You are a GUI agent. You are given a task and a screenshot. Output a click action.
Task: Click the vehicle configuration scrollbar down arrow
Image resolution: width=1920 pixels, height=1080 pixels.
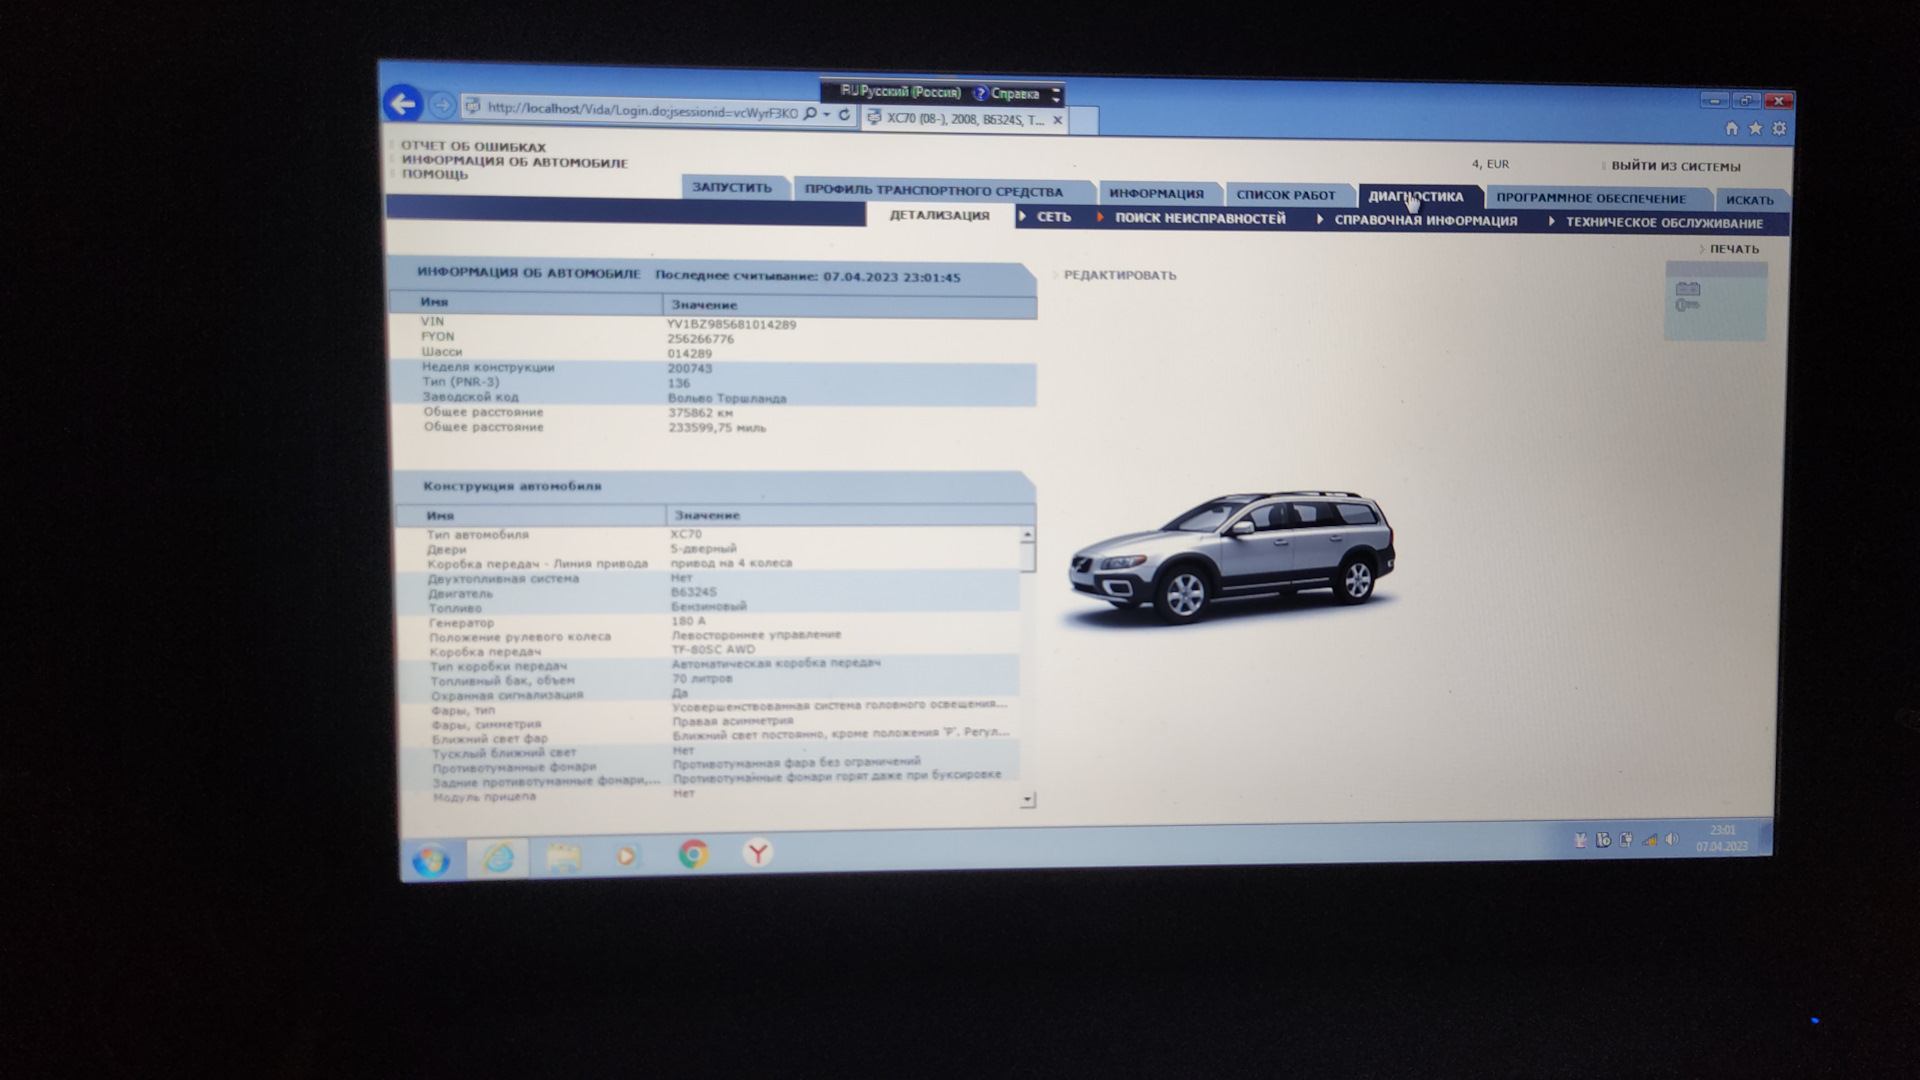(x=1027, y=800)
